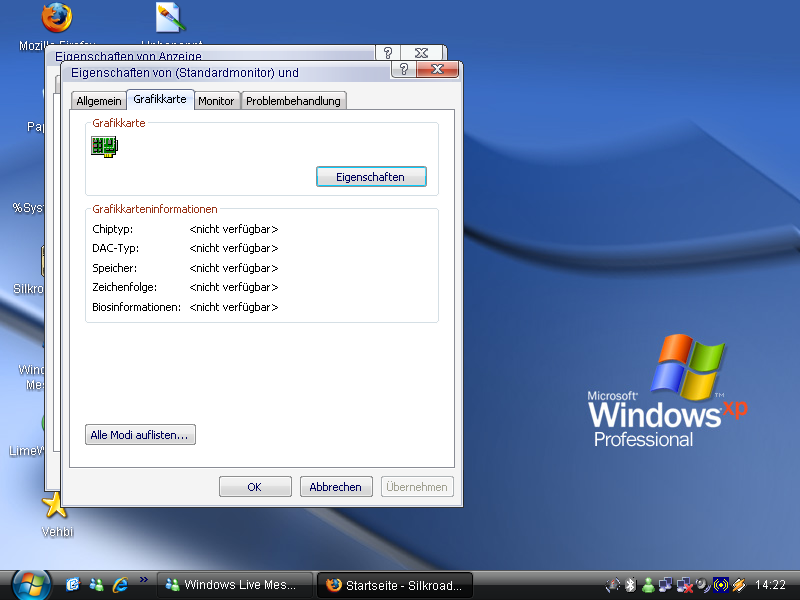Click the disconnected network tray icon with red X
Viewport: 800px width, 600px height.
(x=685, y=585)
